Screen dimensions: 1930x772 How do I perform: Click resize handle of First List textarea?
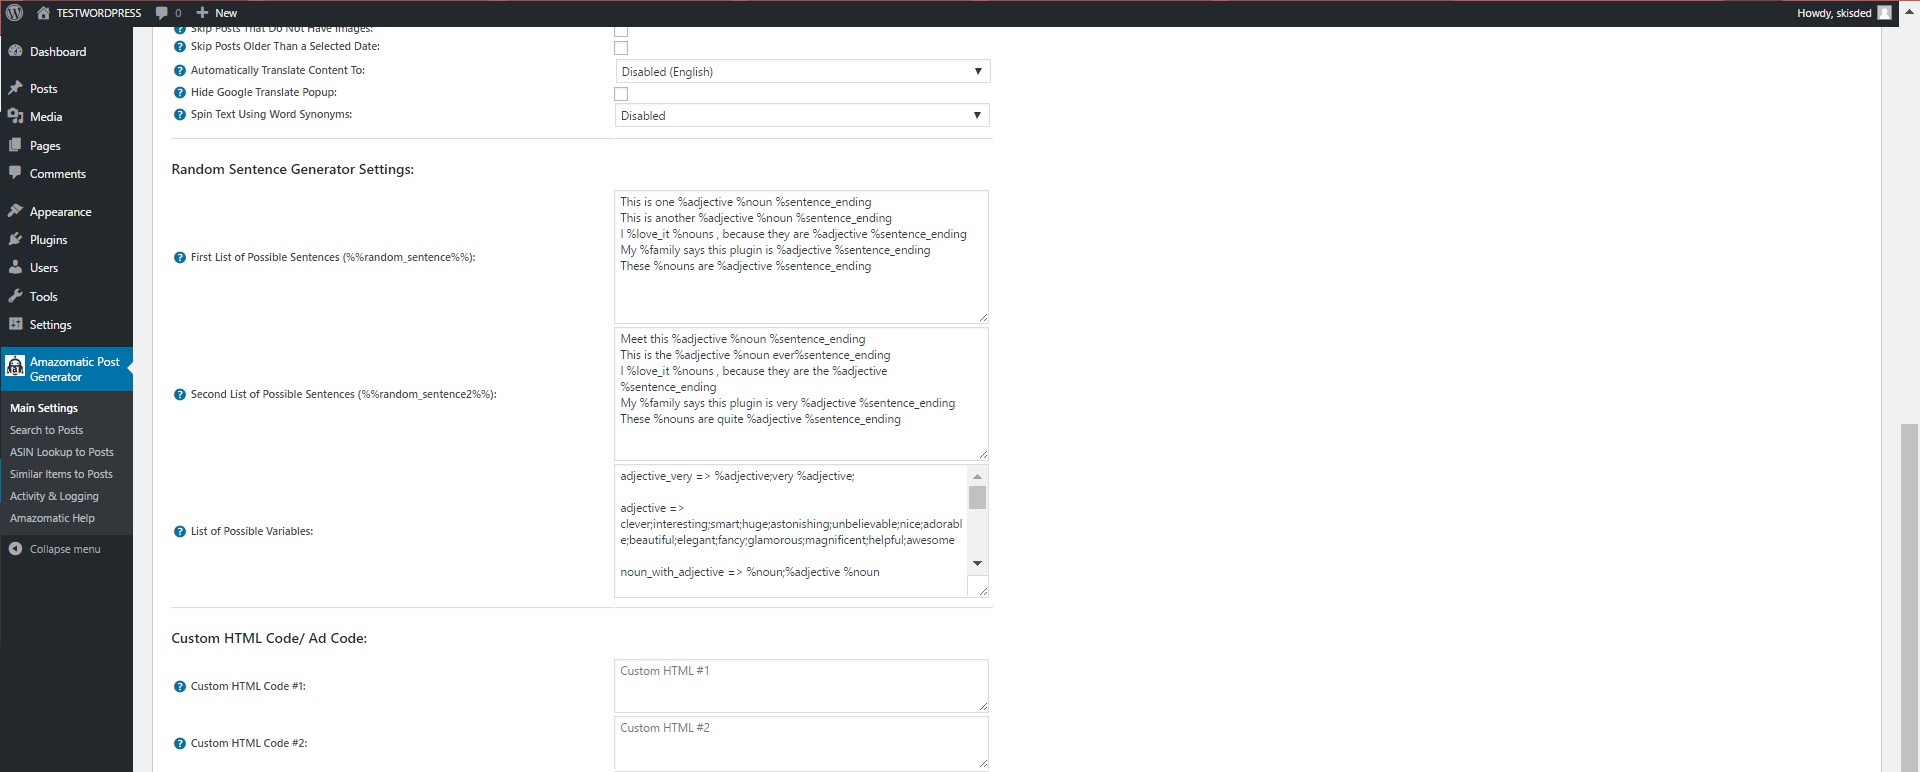[983, 317]
